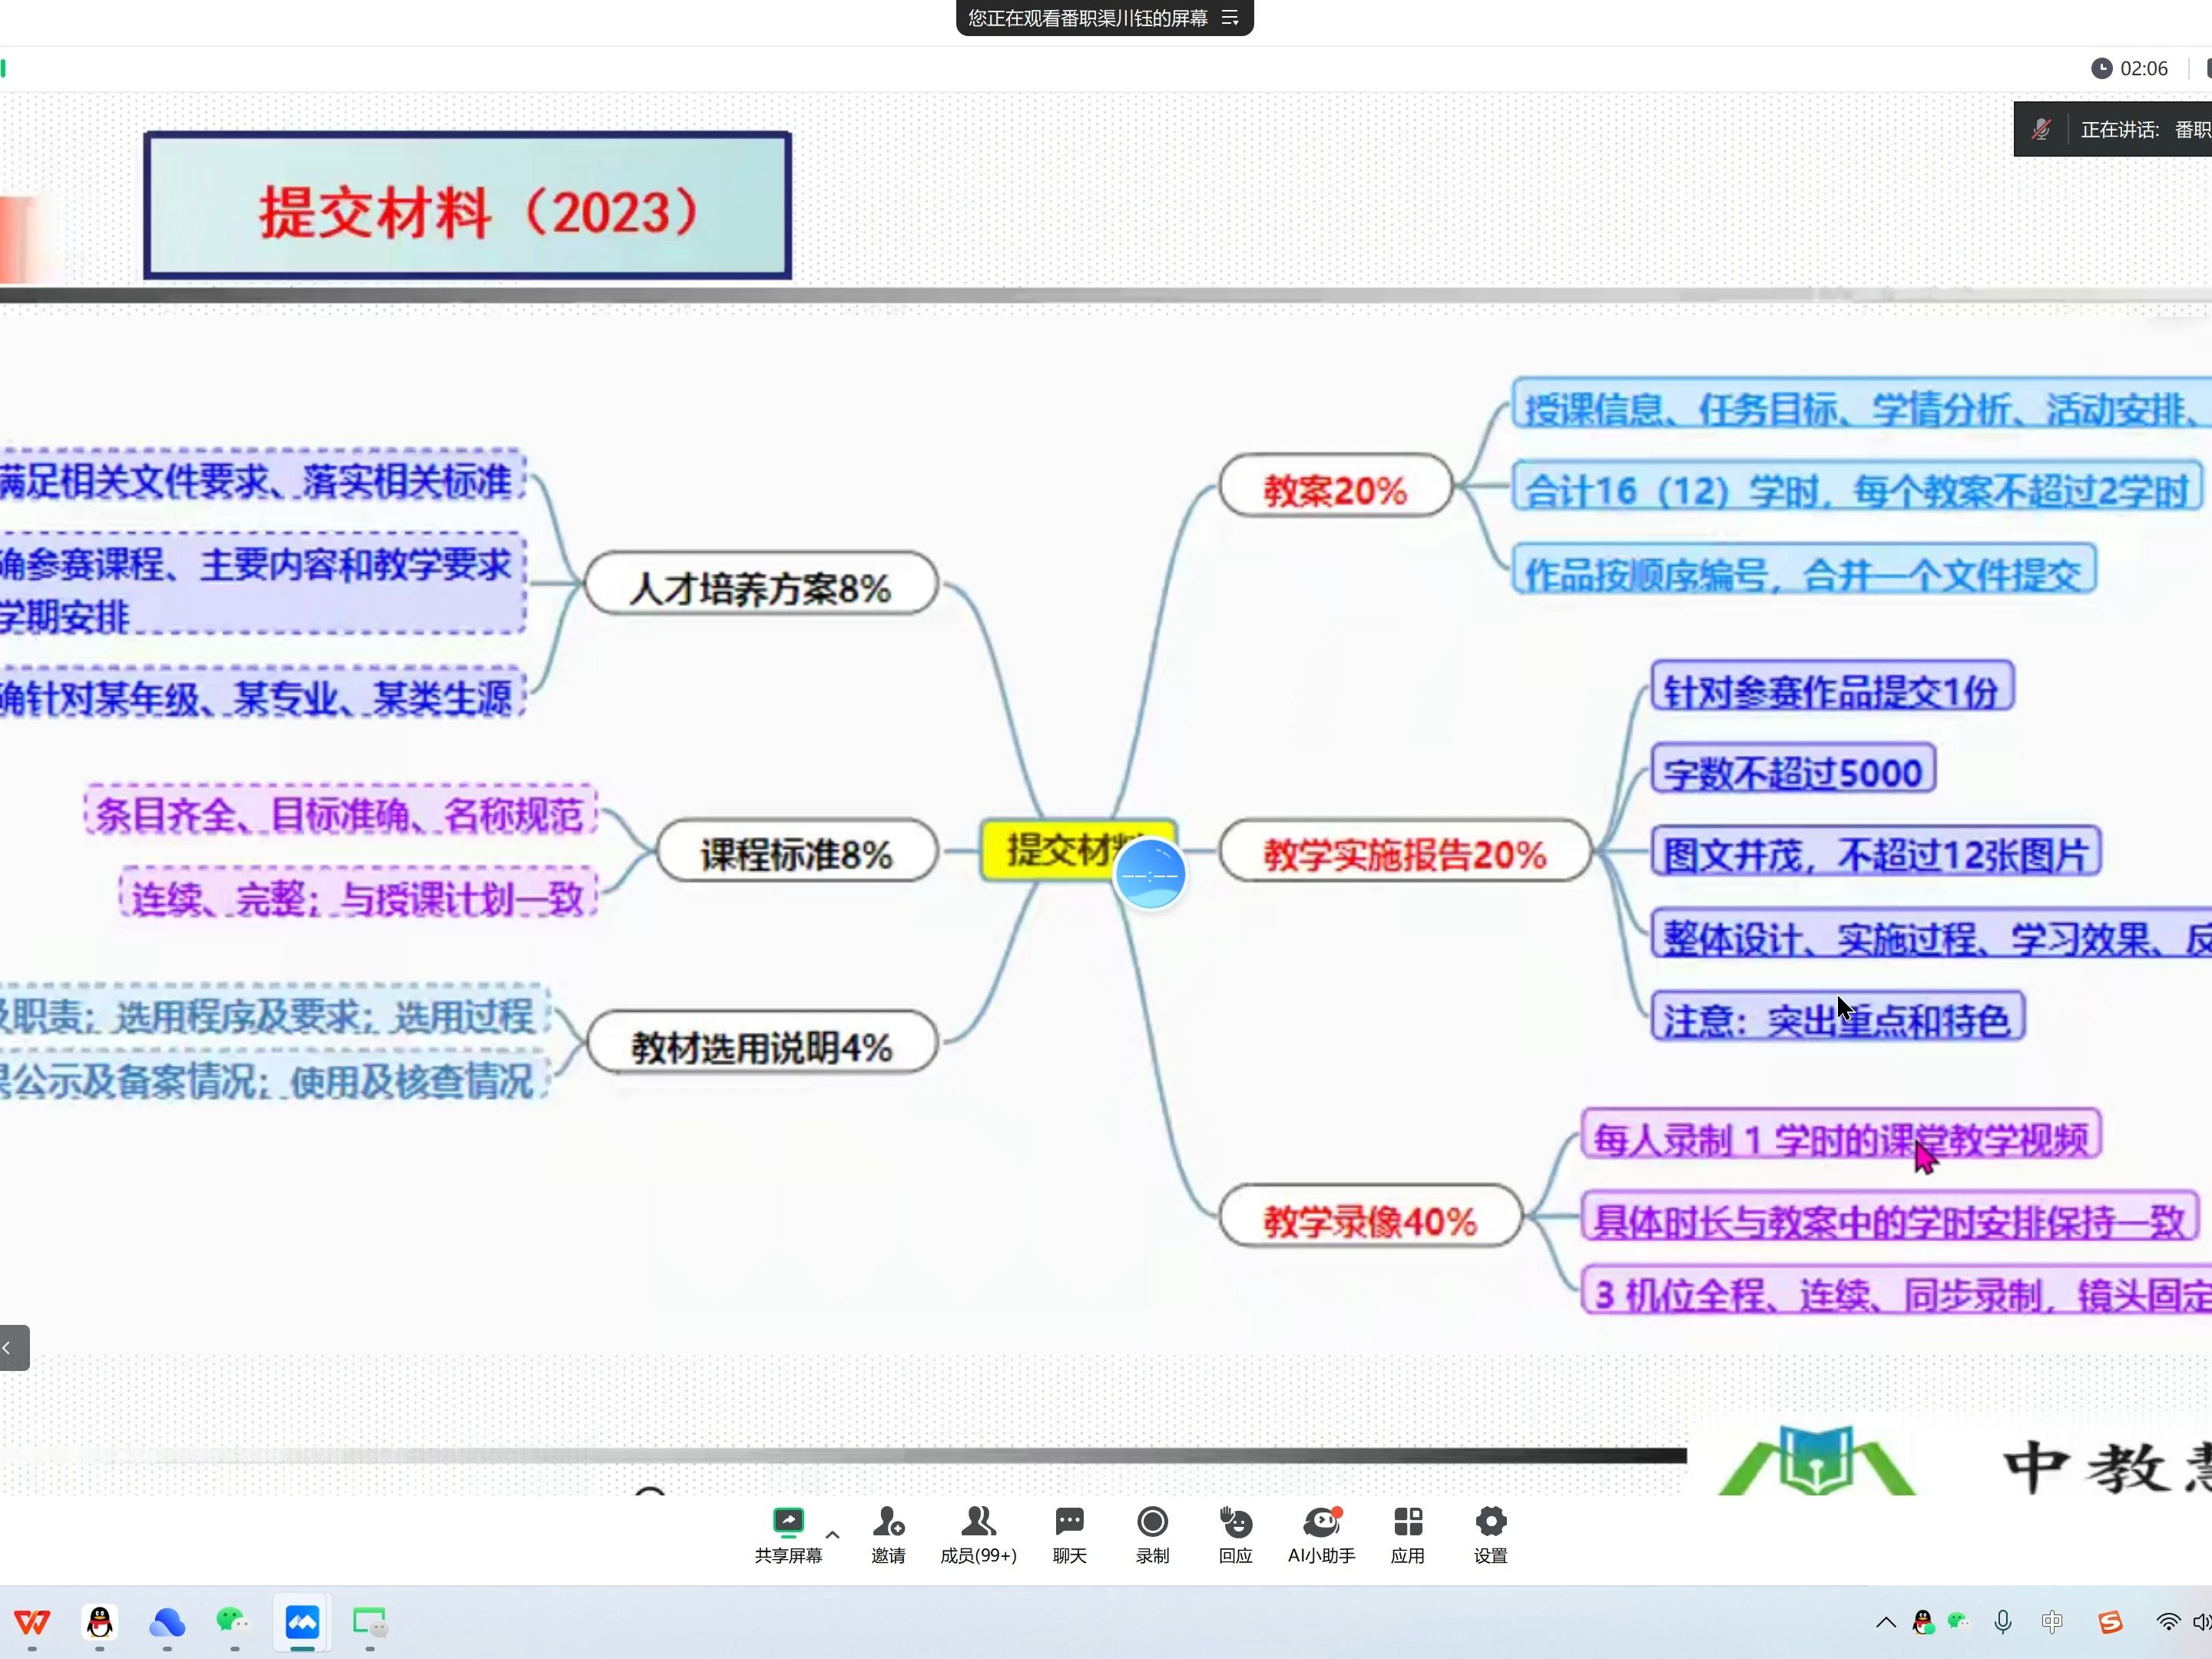
Task: Open the Apps (应用) icon
Action: click(x=1407, y=1534)
